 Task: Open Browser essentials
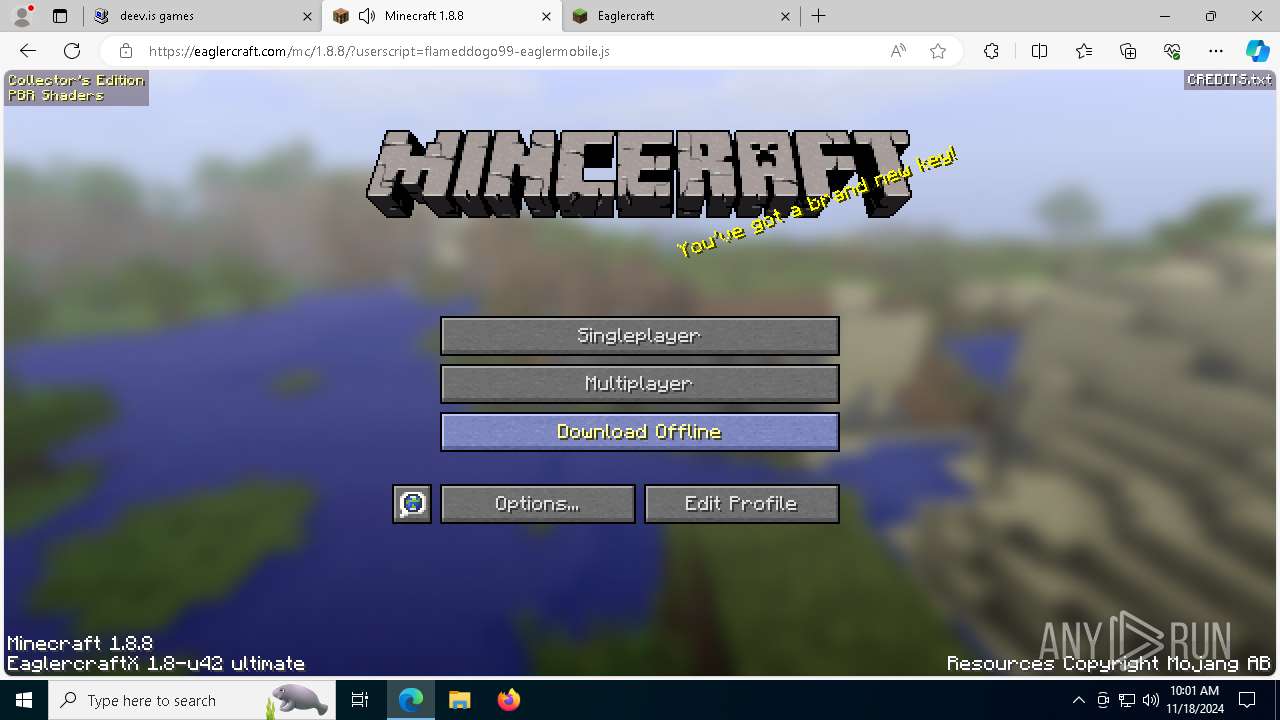(x=1172, y=51)
